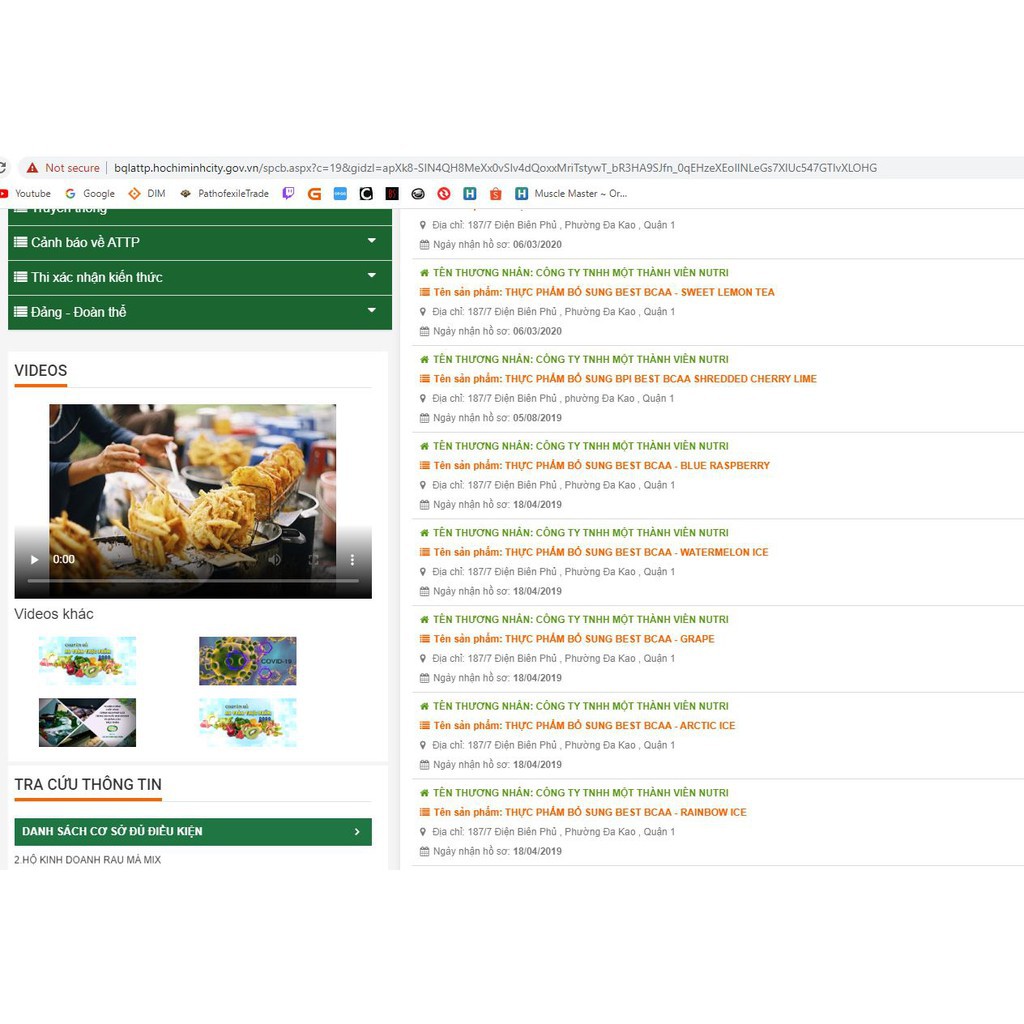The height and width of the screenshot is (1024, 1024).
Task: Expand the Cảnh báo về ATTP menu
Action: (x=372, y=241)
